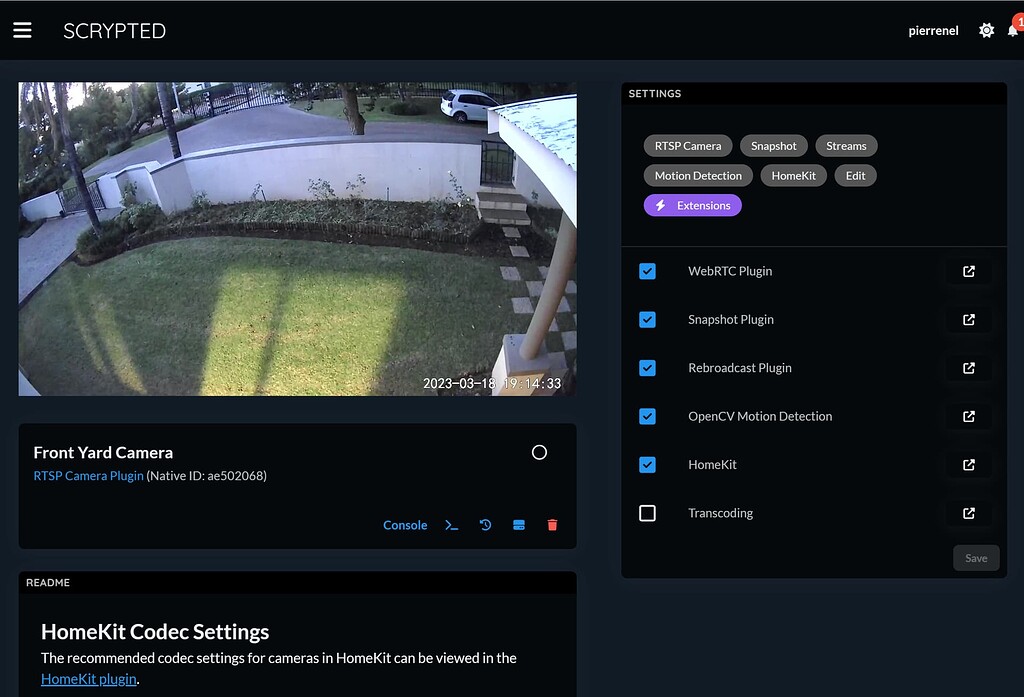The image size is (1024, 697).
Task: Click the notifications bell icon
Action: [x=1013, y=30]
